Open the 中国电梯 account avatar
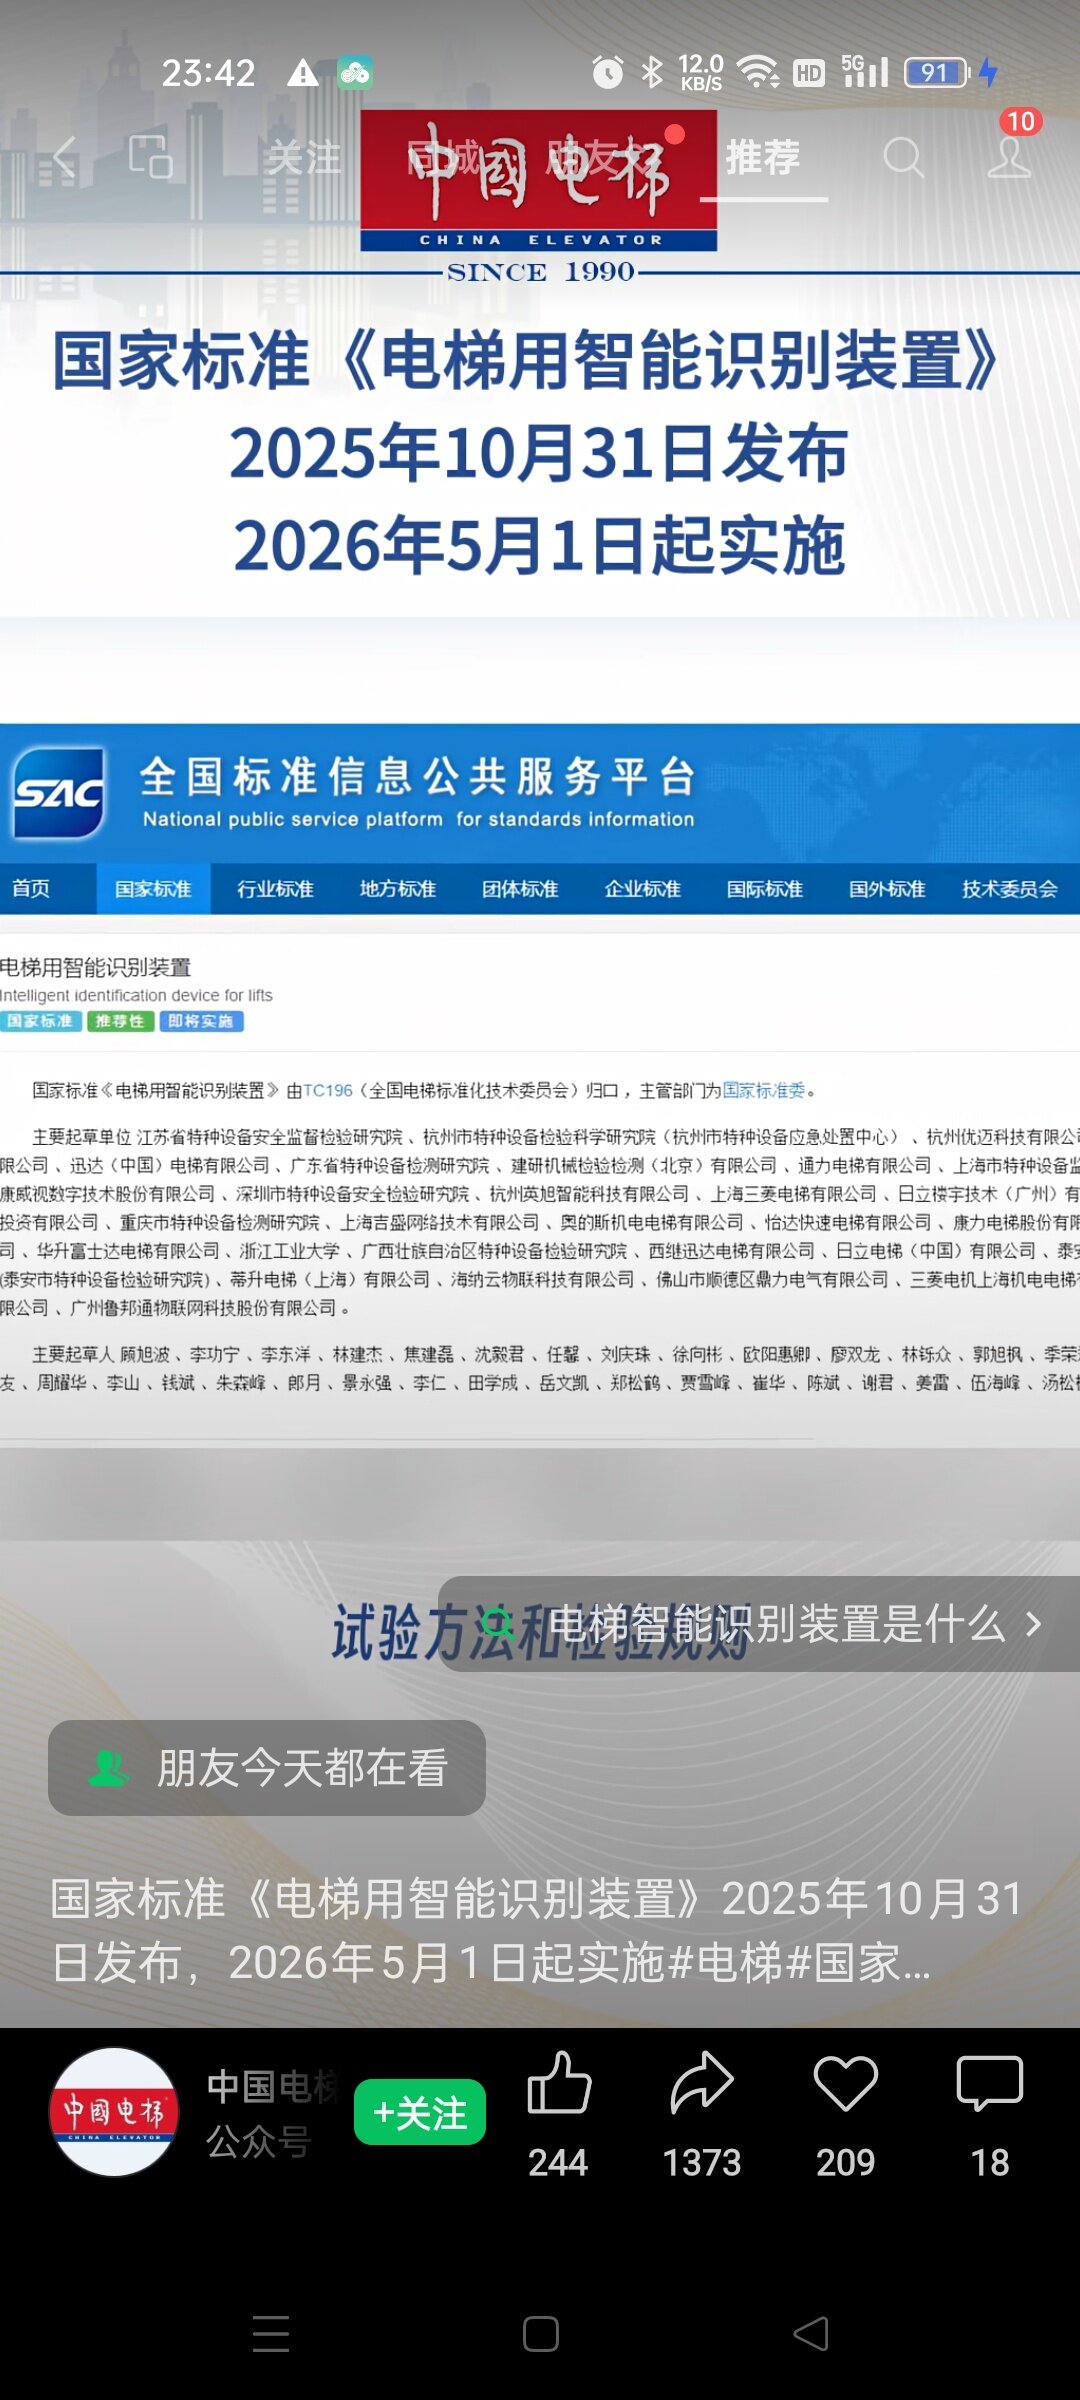This screenshot has width=1080, height=2400. pyautogui.click(x=114, y=2112)
